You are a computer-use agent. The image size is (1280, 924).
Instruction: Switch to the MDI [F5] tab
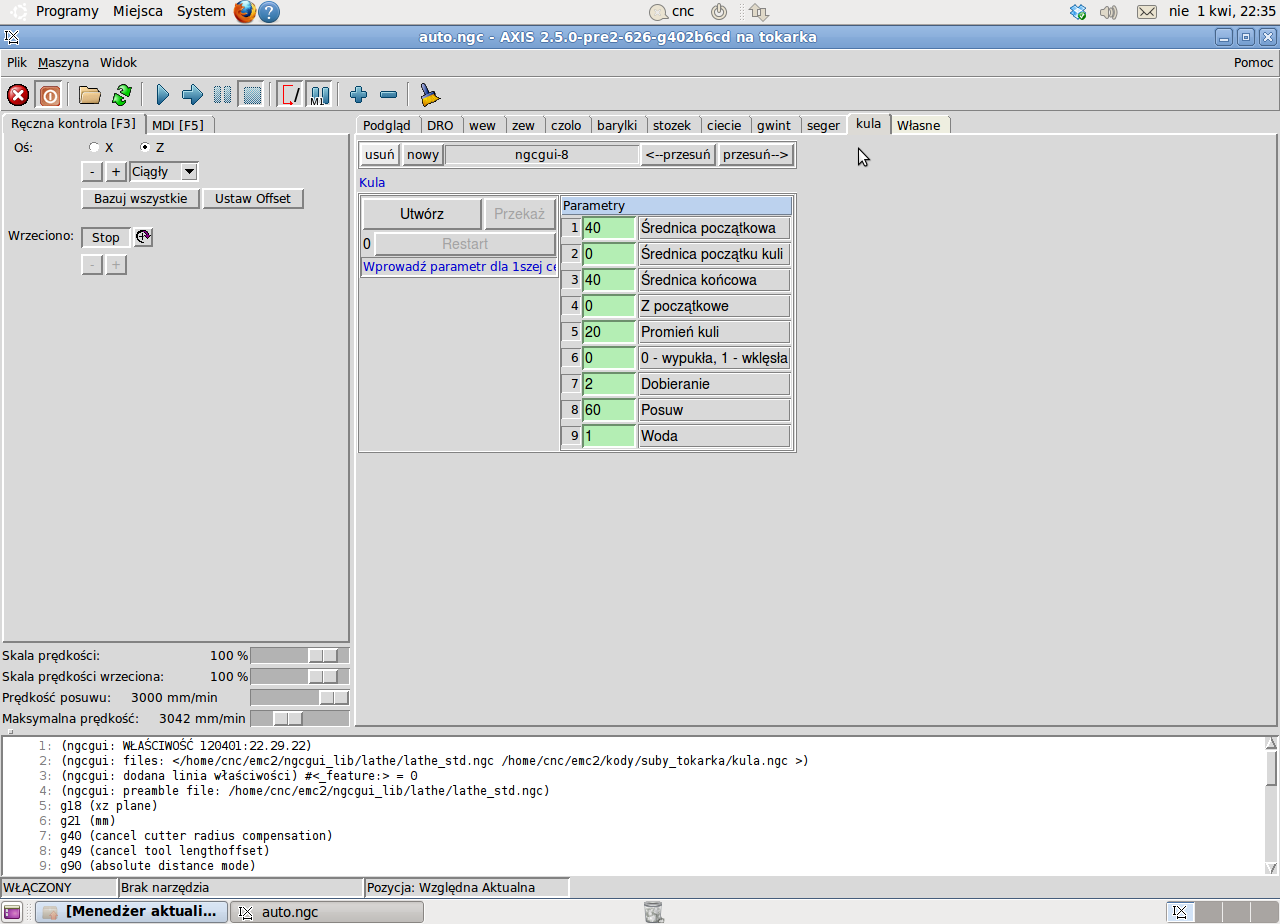point(178,125)
